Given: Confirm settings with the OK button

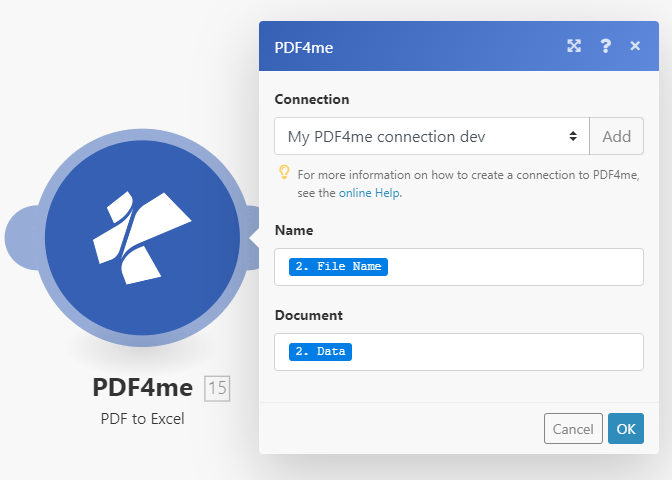Looking at the screenshot, I should click(x=626, y=429).
